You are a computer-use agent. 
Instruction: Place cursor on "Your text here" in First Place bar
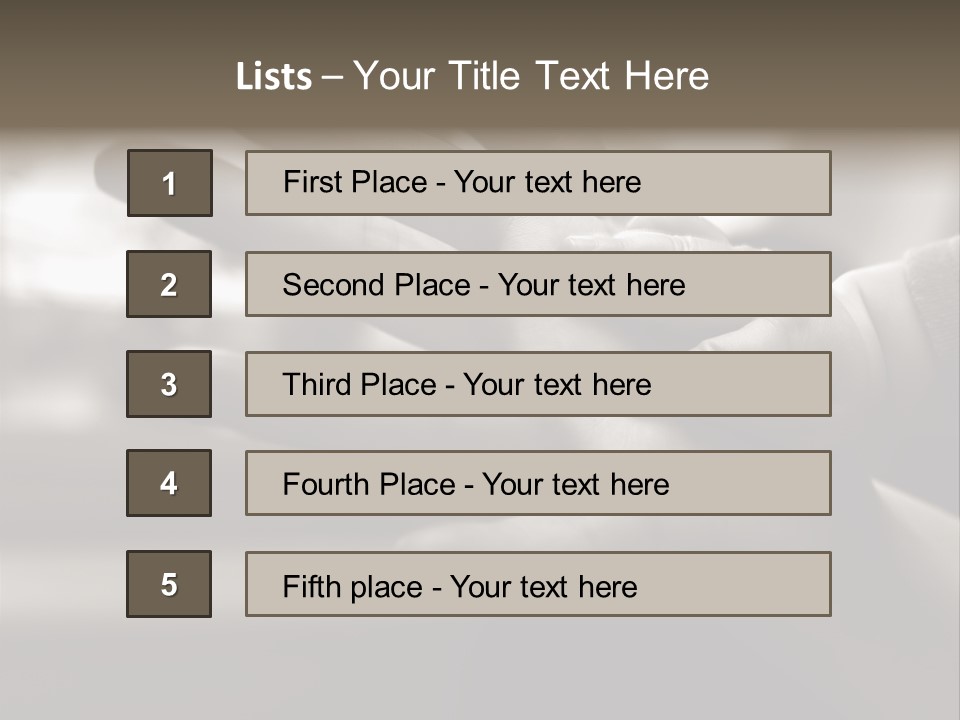547,182
